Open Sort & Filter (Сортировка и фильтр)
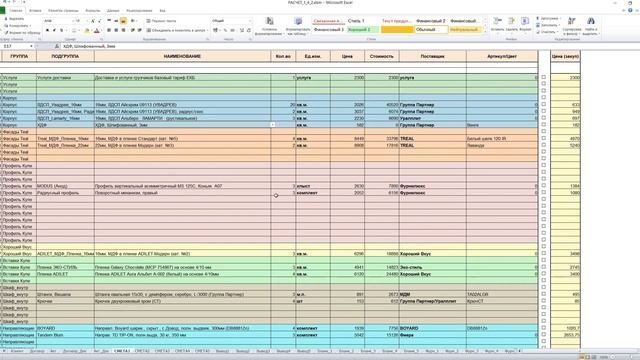This screenshot has height=360, width=640. click(x=571, y=26)
